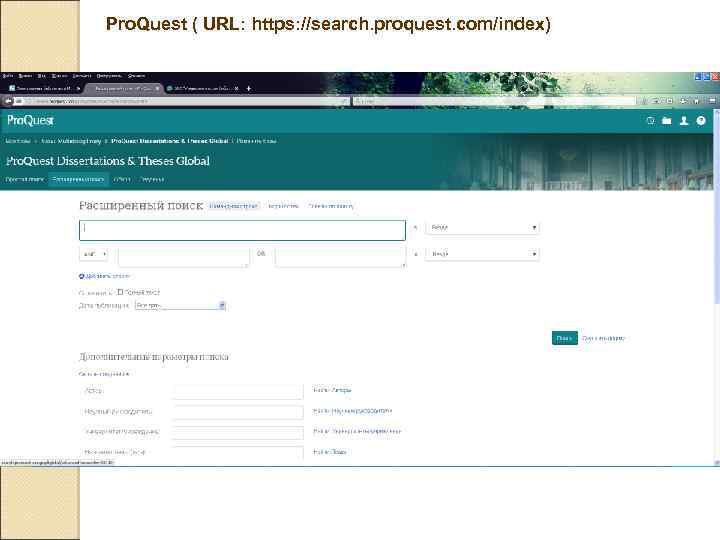720x540 pixels.
Task: Close the third browser tab
Action: coord(236,88)
